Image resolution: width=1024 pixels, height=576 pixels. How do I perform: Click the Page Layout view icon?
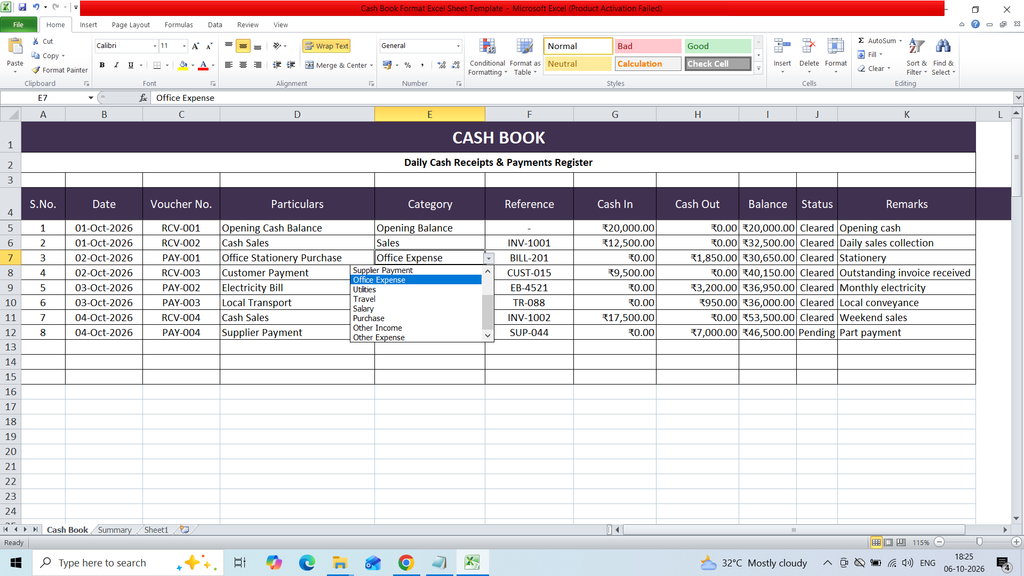pos(889,543)
